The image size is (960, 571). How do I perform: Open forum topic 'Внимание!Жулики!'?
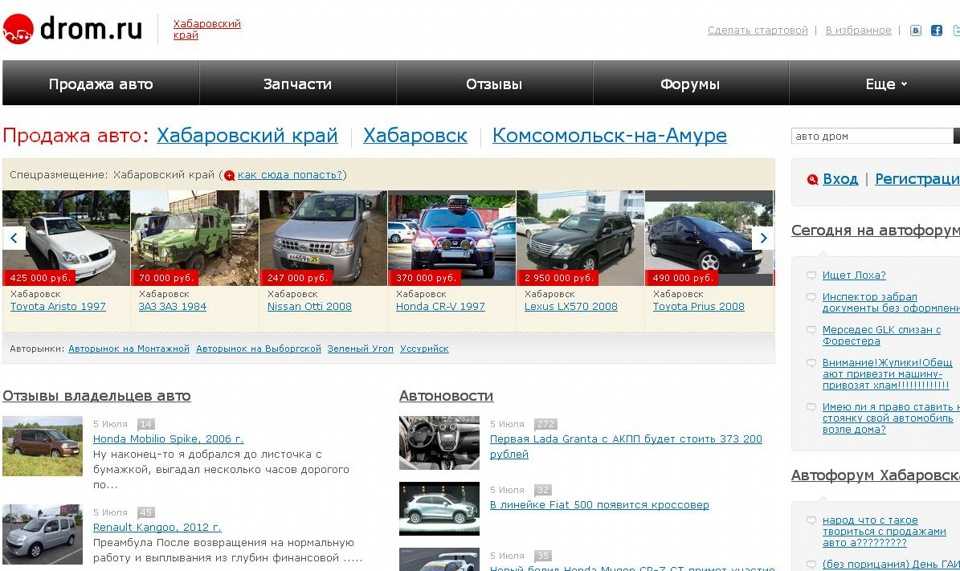887,374
